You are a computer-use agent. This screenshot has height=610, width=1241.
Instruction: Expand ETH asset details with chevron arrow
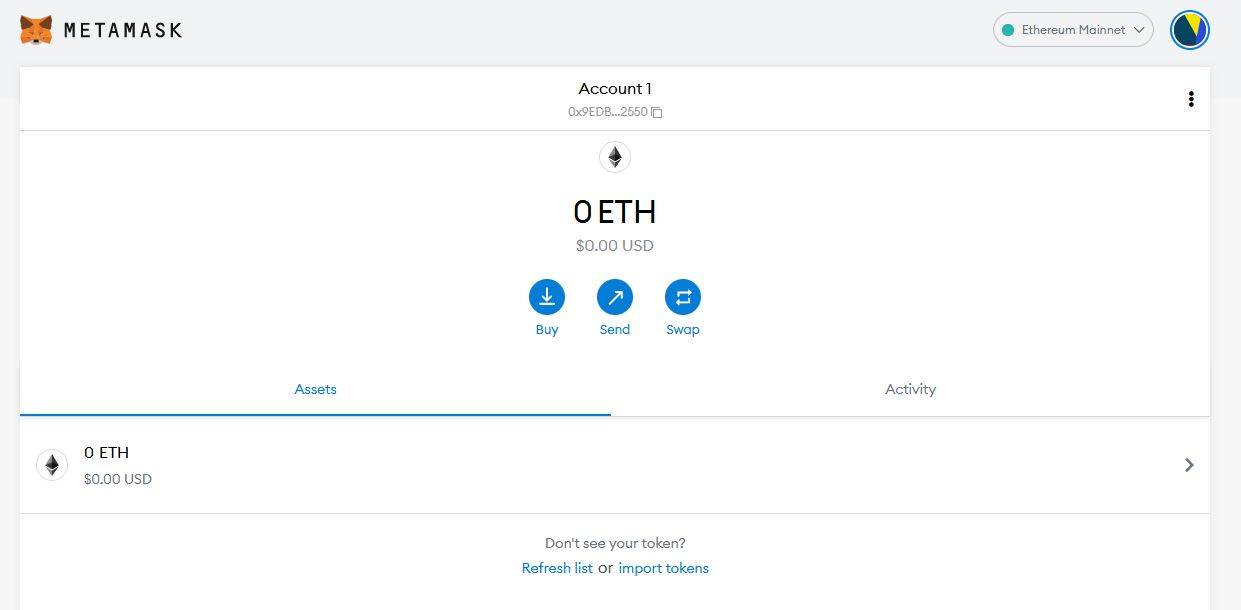(x=1189, y=465)
